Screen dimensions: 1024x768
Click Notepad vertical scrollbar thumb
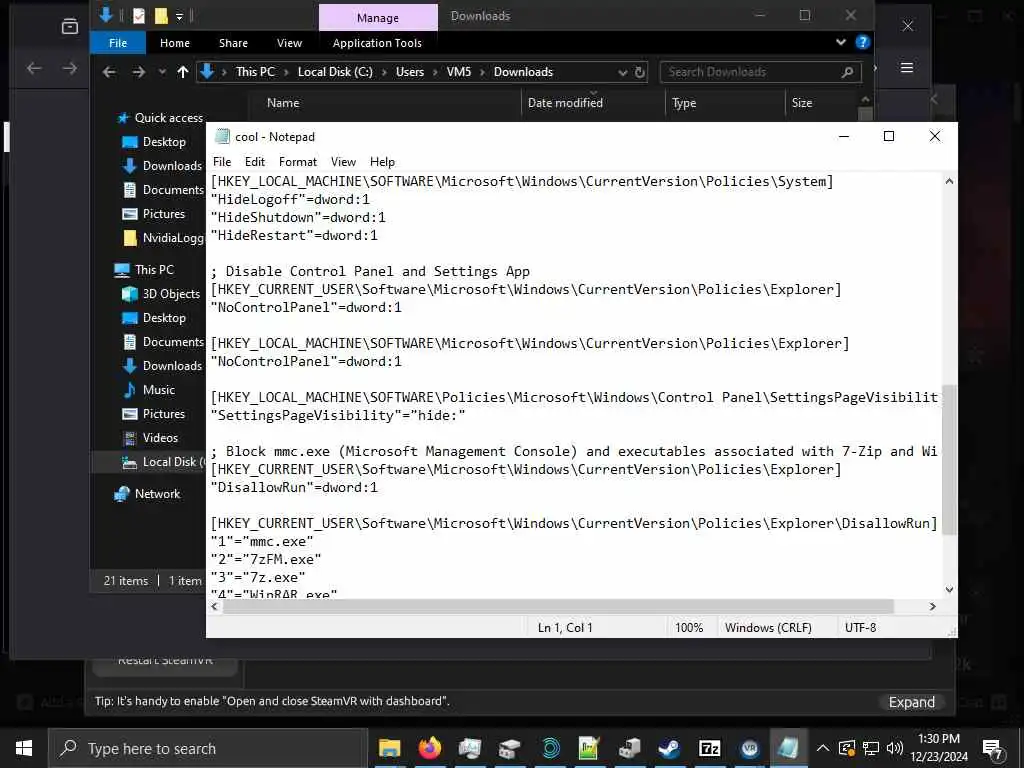click(950, 459)
